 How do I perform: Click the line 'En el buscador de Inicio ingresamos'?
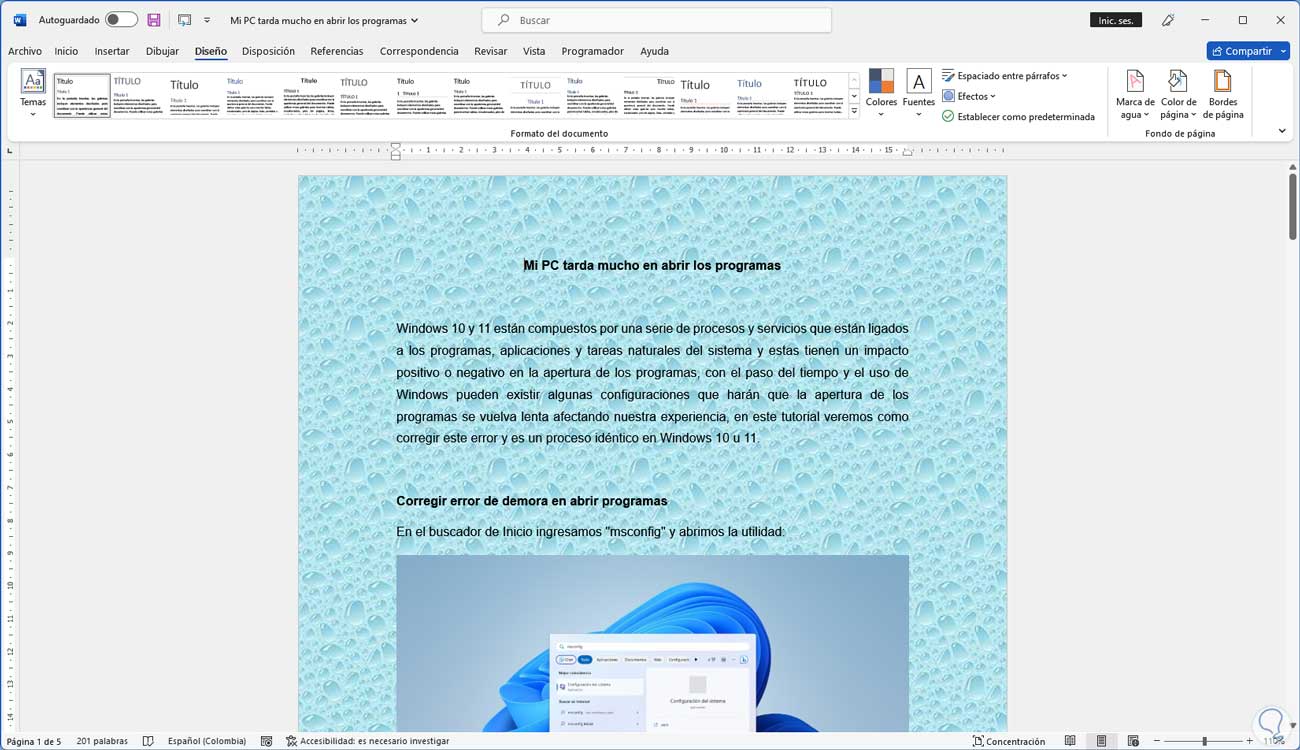pyautogui.click(x=590, y=532)
